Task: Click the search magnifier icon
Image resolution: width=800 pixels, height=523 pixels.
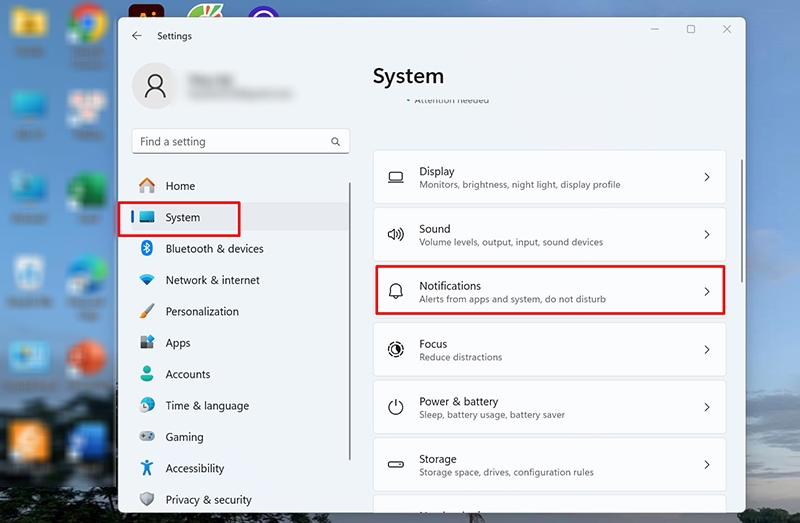Action: (335, 141)
